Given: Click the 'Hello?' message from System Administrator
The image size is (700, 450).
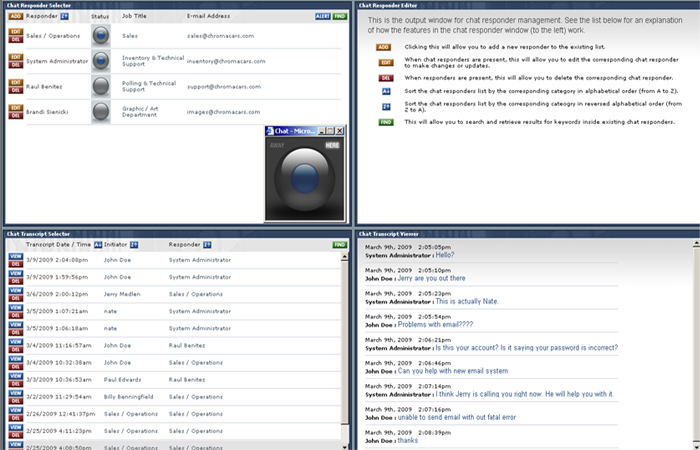Looking at the screenshot, I should [x=445, y=255].
